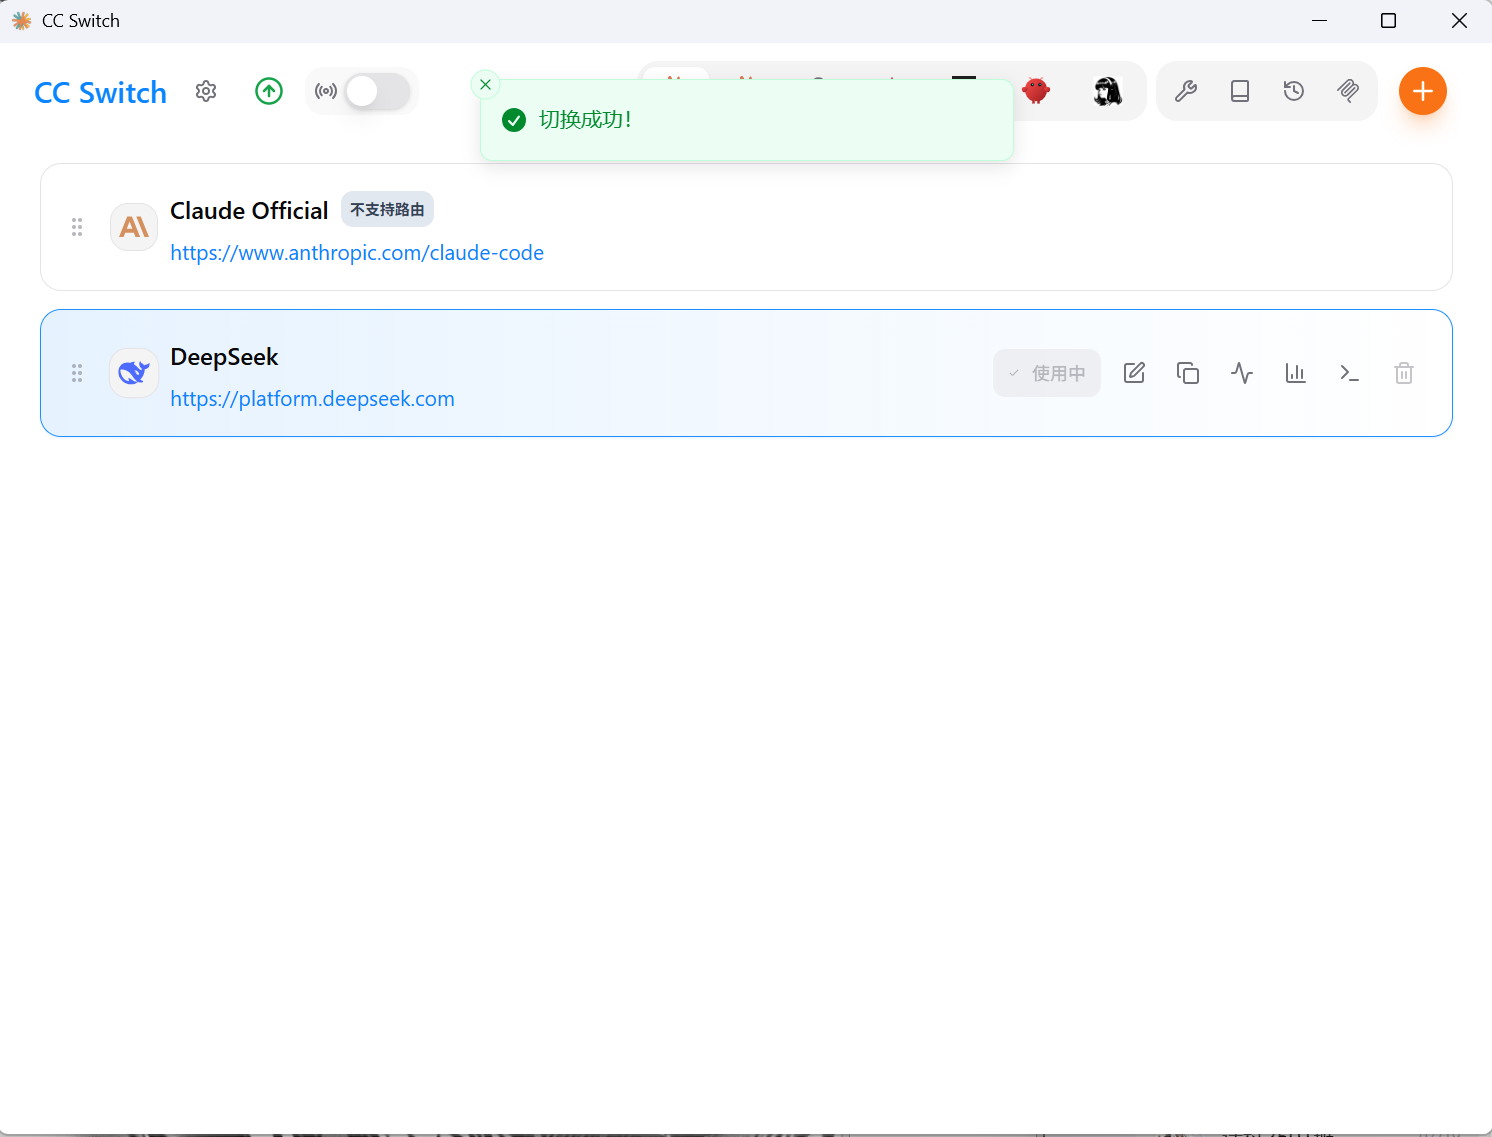Screen dimensions: 1492x1137
Task: Add a new provider with the orange plus
Action: (x=1423, y=91)
